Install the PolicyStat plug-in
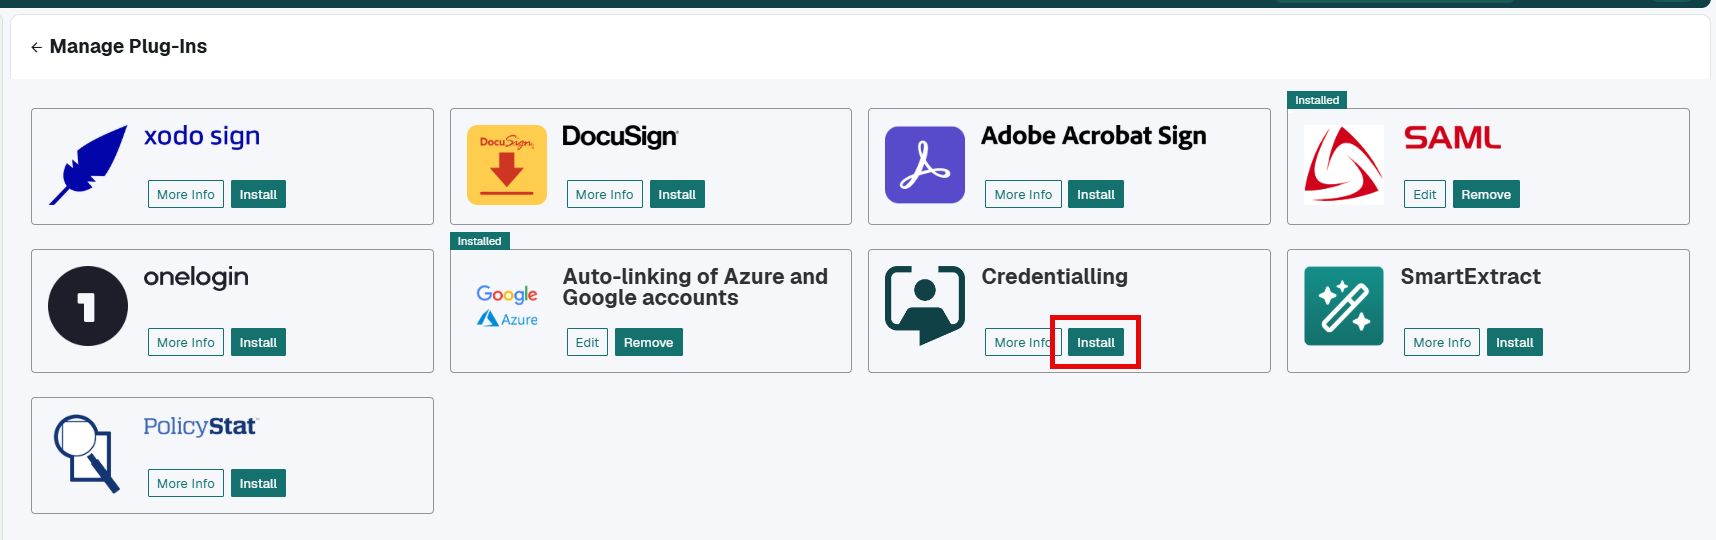This screenshot has height=540, width=1716. [258, 483]
